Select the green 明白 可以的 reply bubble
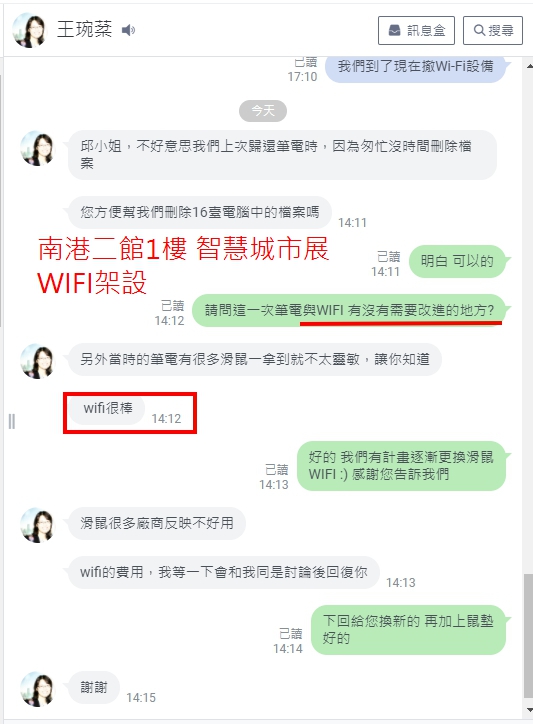 click(458, 261)
